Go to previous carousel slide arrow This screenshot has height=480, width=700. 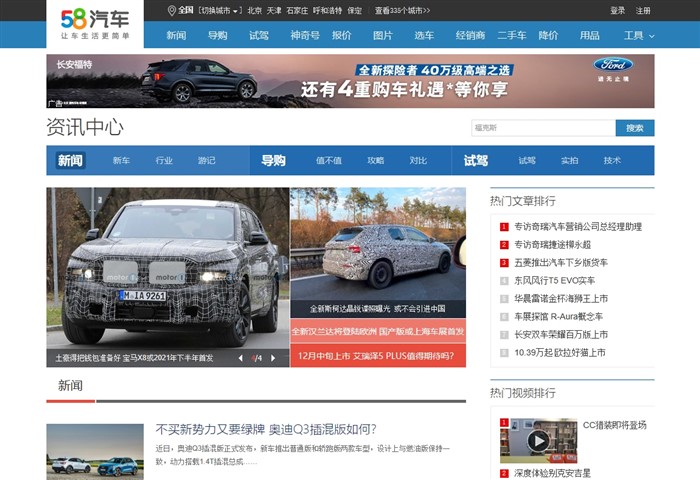tap(241, 358)
